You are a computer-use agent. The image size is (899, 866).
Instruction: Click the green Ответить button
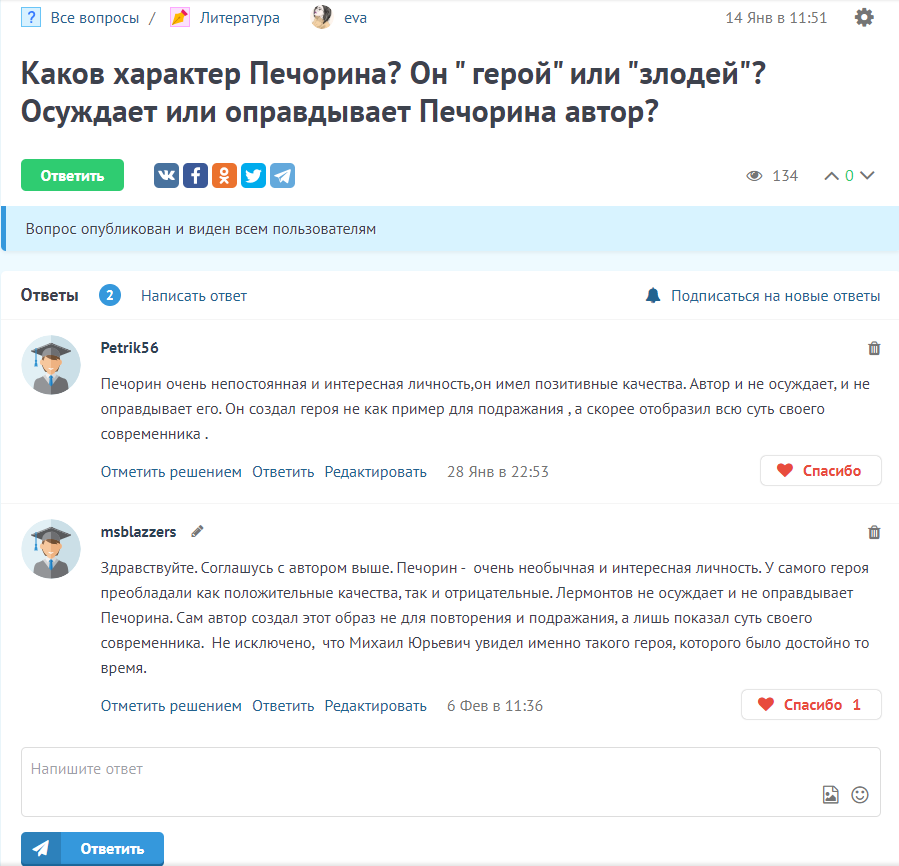72,175
